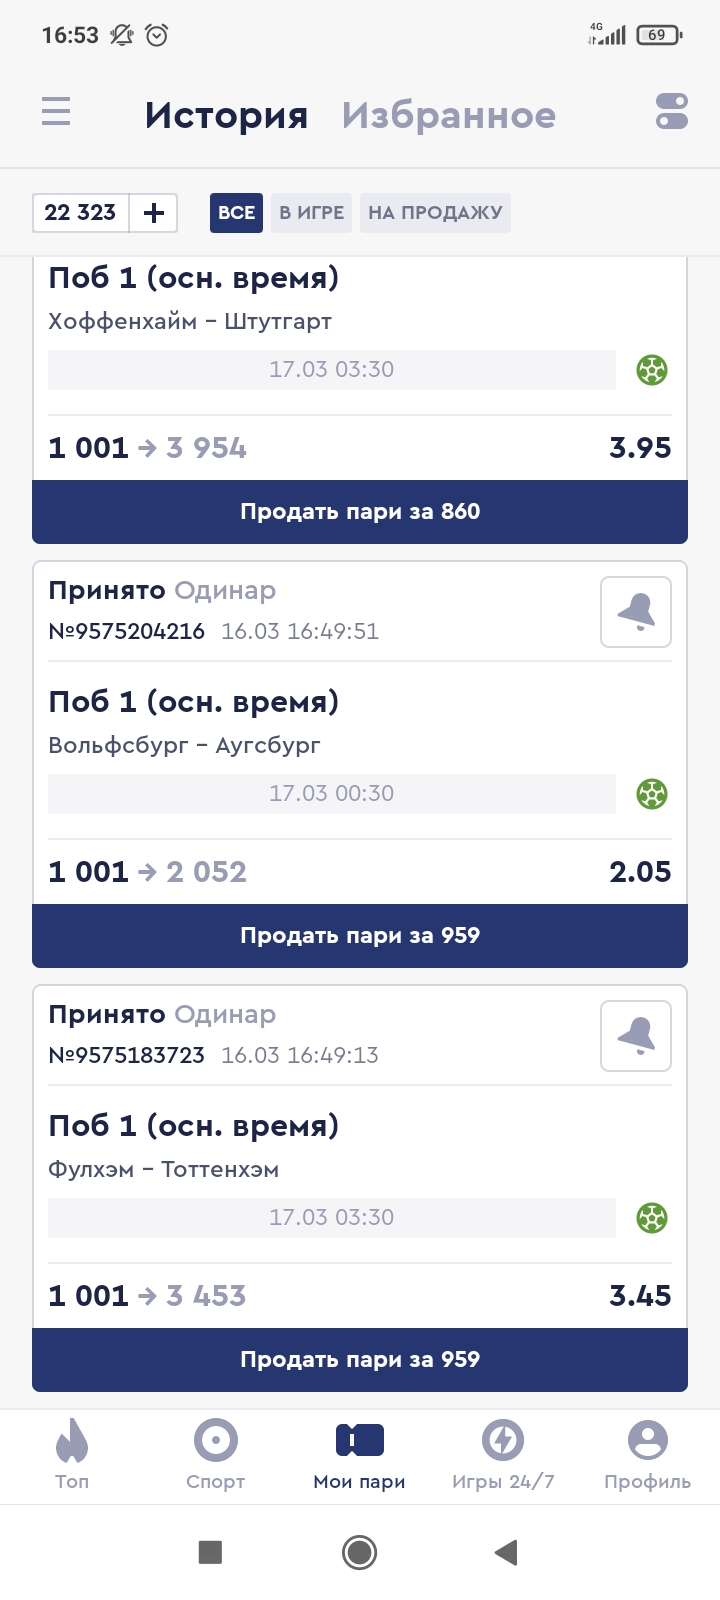Switch to the Избранное tab
The image size is (720, 1600).
pos(449,115)
